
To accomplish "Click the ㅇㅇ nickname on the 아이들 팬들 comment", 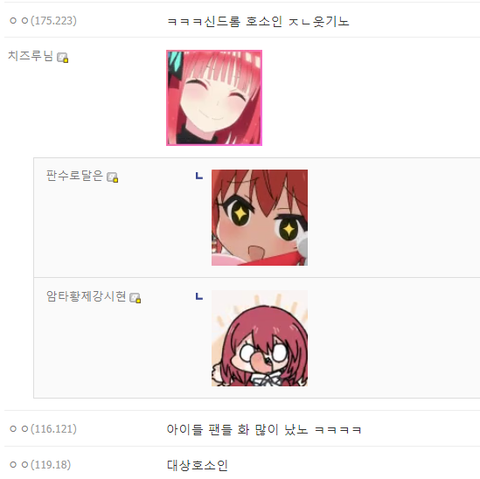I will (19, 429).
